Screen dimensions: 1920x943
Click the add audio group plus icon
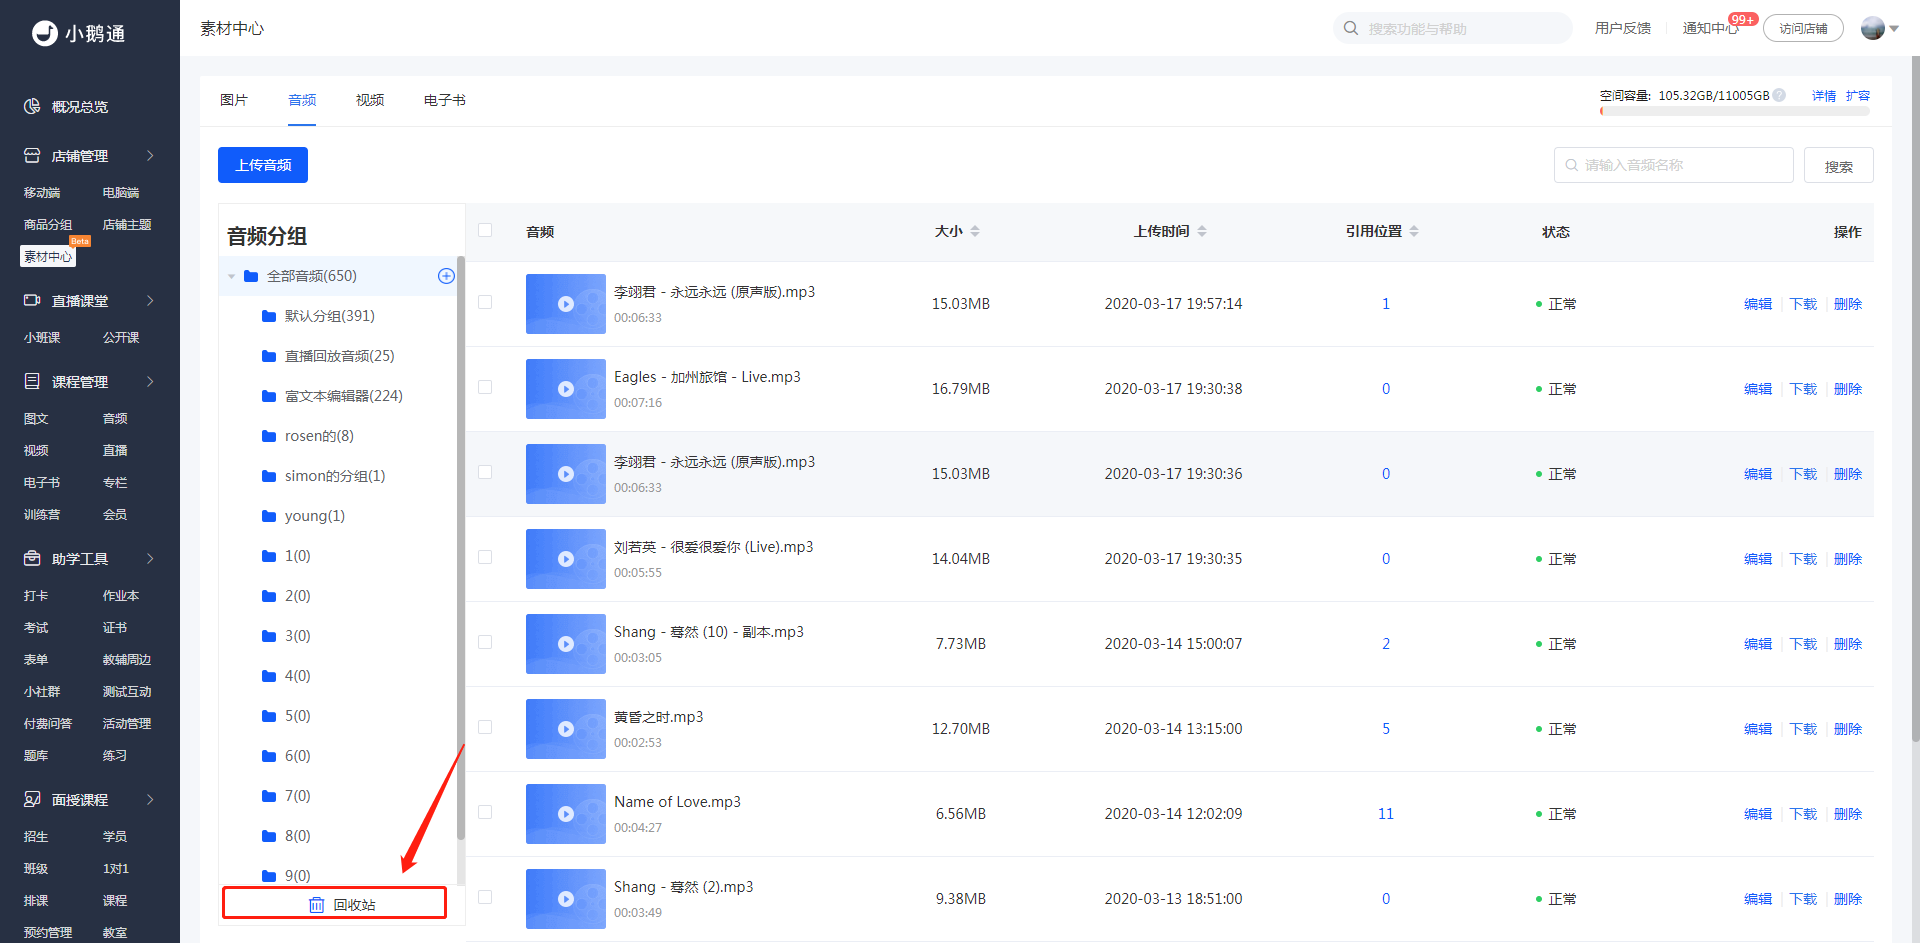(x=446, y=276)
